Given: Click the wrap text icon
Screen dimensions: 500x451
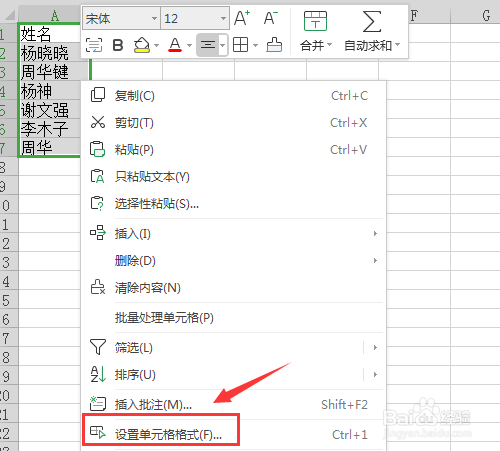Looking at the screenshot, I should pyautogui.click(x=94, y=45).
